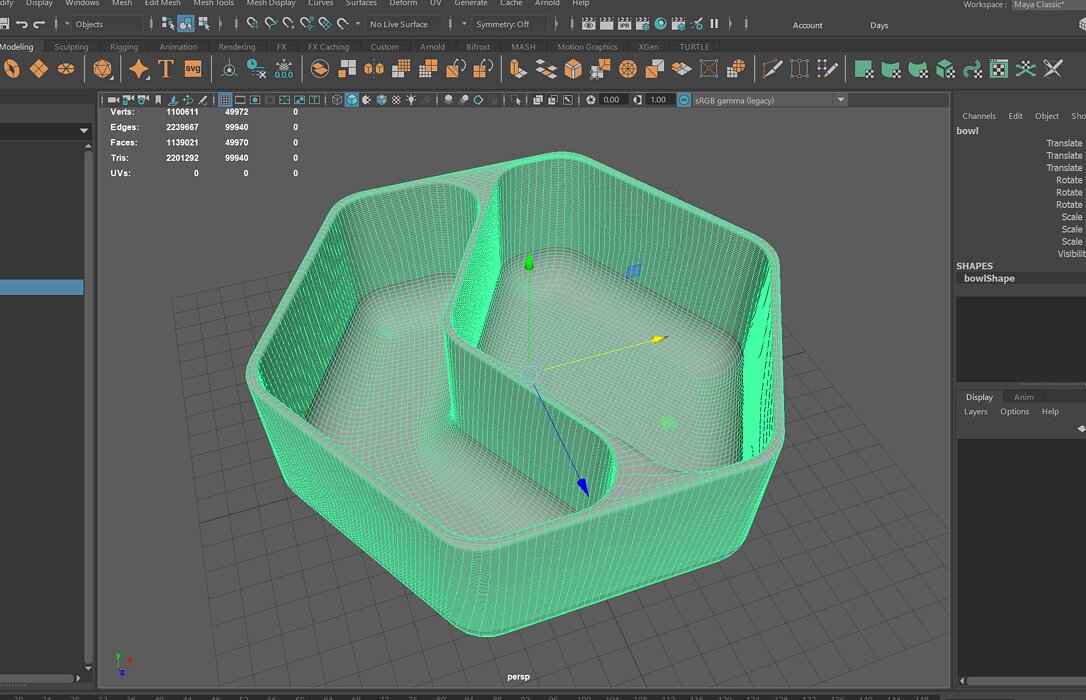Screen dimensions: 1086x700
Task: Open the Layers menu in layer editor
Action: 976,412
